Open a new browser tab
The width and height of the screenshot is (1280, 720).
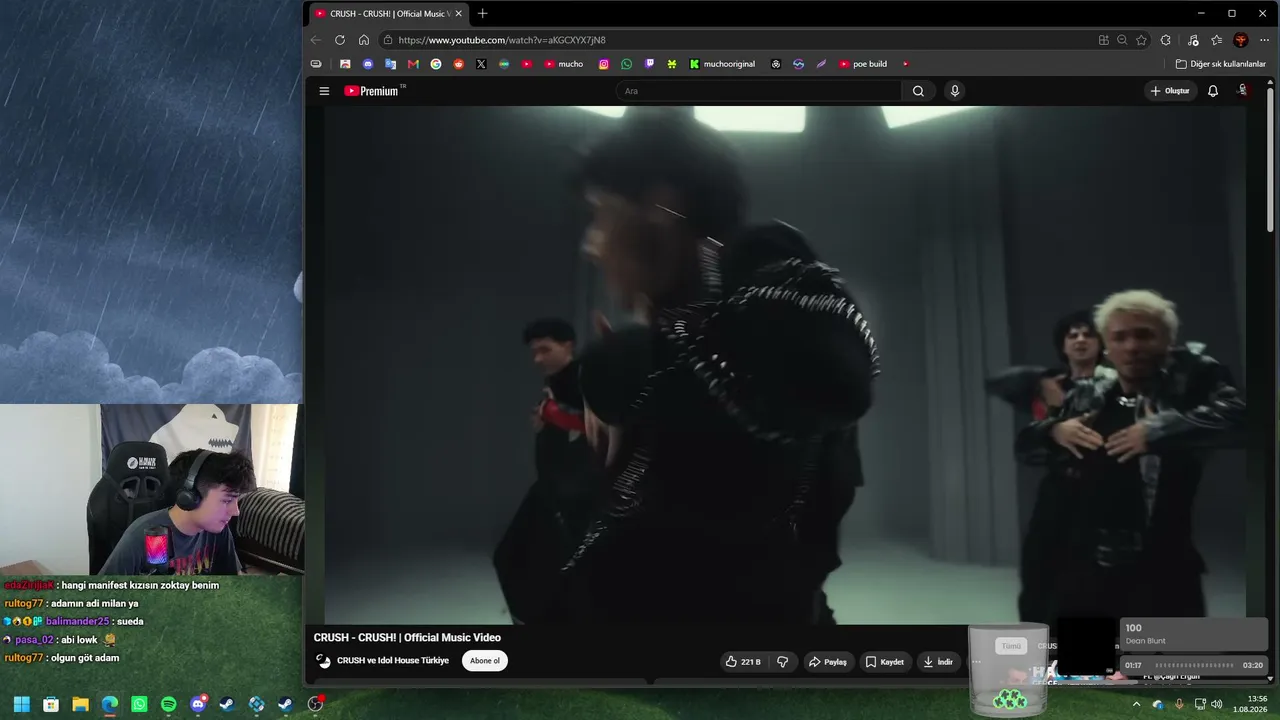pos(483,14)
